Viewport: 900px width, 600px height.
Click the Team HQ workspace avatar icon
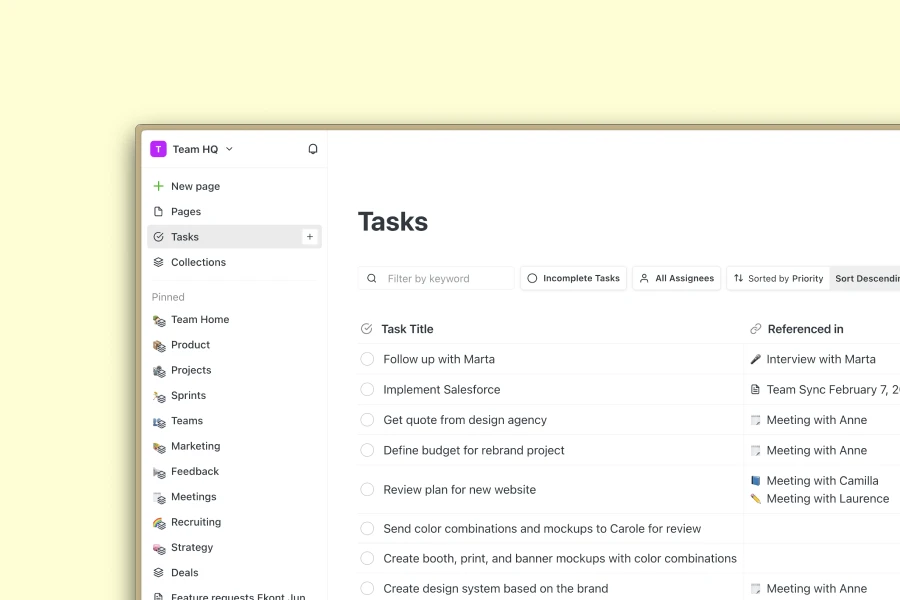[158, 148]
